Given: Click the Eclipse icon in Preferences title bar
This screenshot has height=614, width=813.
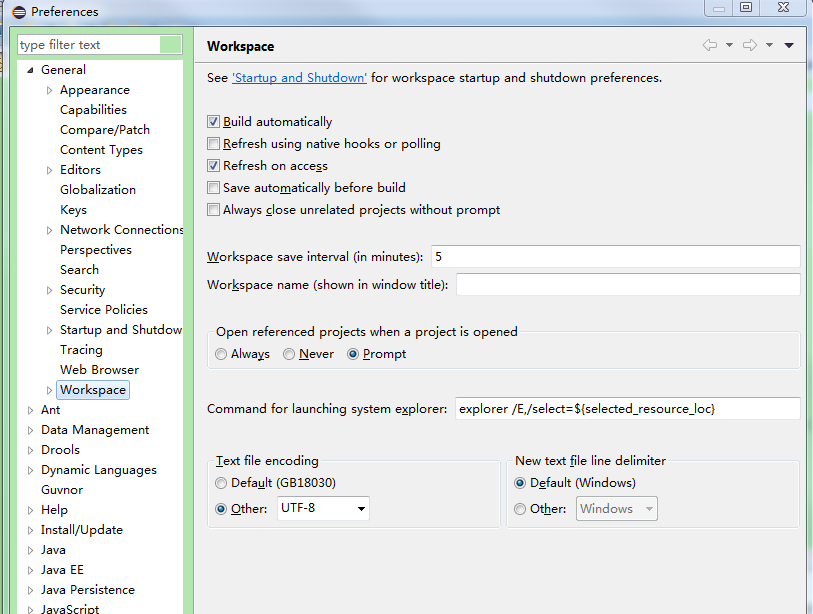Looking at the screenshot, I should (19, 12).
